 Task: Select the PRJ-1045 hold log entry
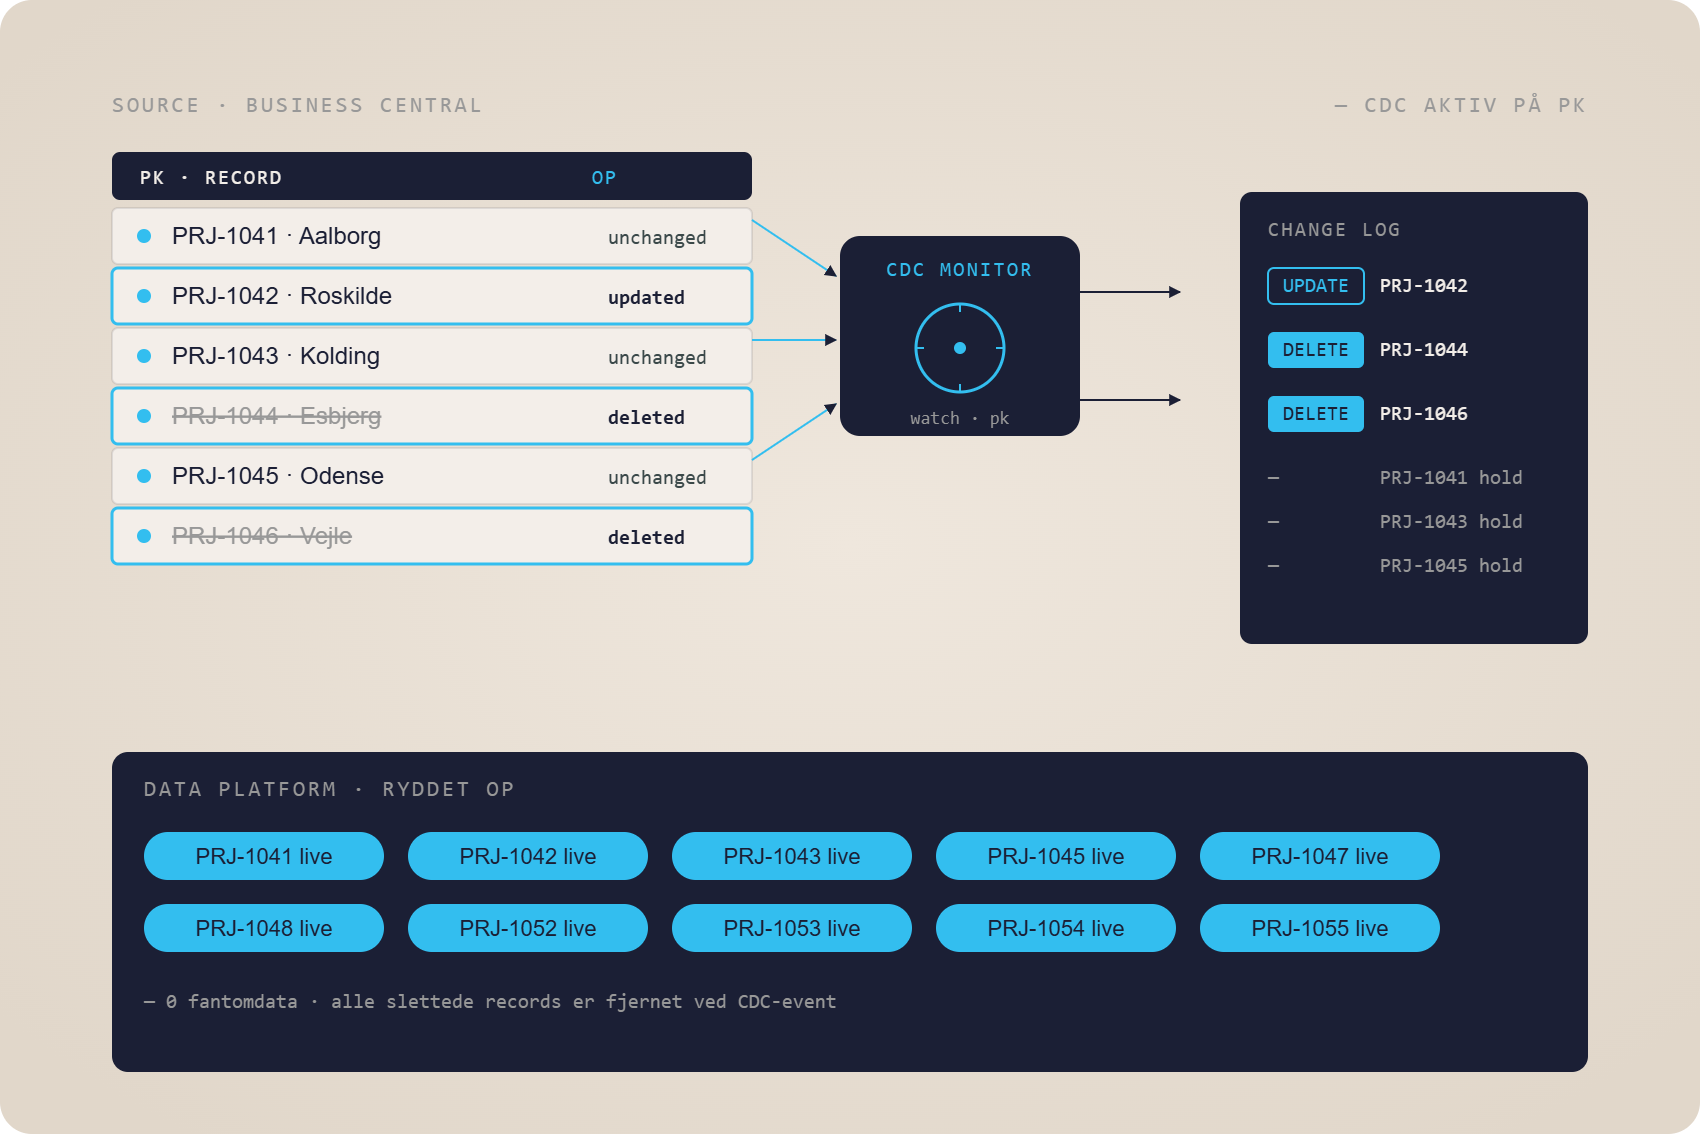tap(1451, 566)
